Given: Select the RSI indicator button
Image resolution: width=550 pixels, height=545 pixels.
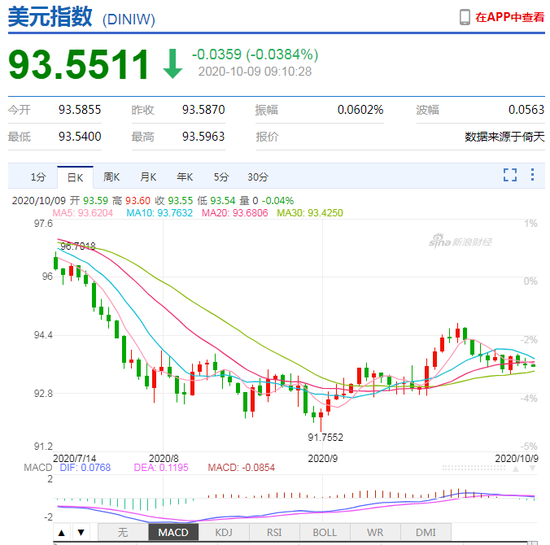Looking at the screenshot, I should 274,533.
